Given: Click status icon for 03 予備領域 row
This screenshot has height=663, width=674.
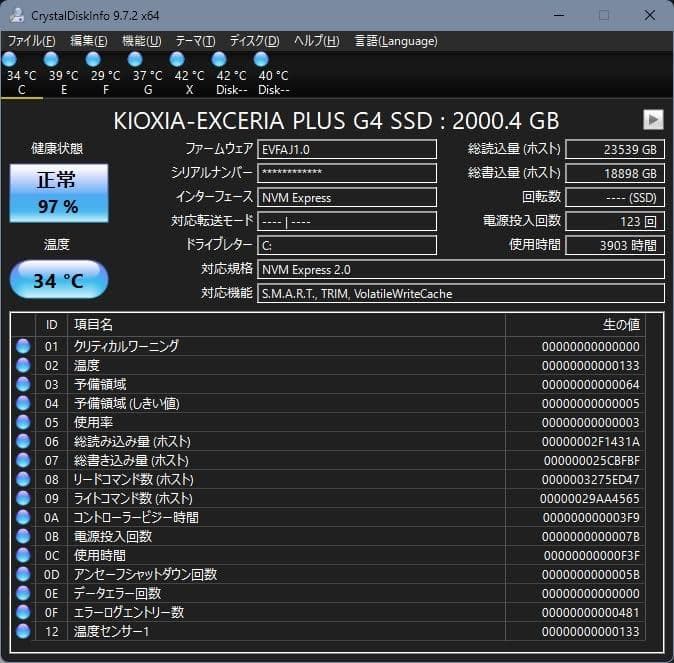Looking at the screenshot, I should click(23, 384).
